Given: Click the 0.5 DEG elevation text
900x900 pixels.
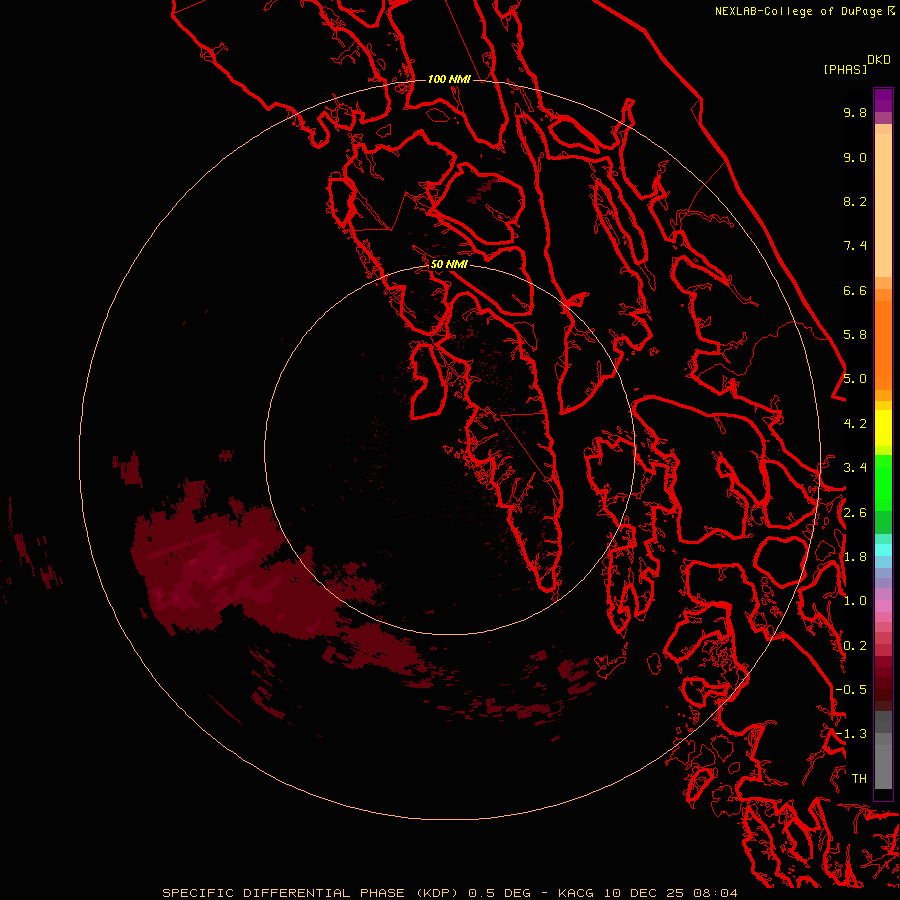Looking at the screenshot, I should click(x=499, y=893).
